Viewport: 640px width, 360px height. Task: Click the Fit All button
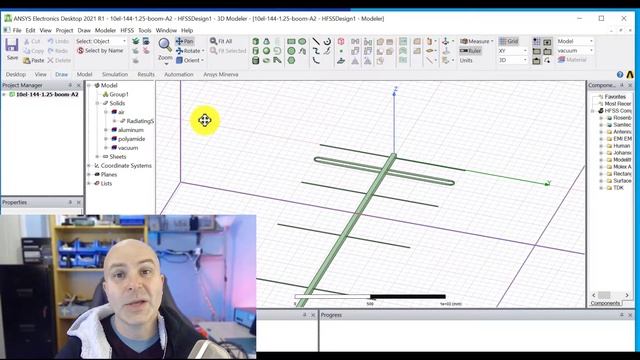pos(221,41)
